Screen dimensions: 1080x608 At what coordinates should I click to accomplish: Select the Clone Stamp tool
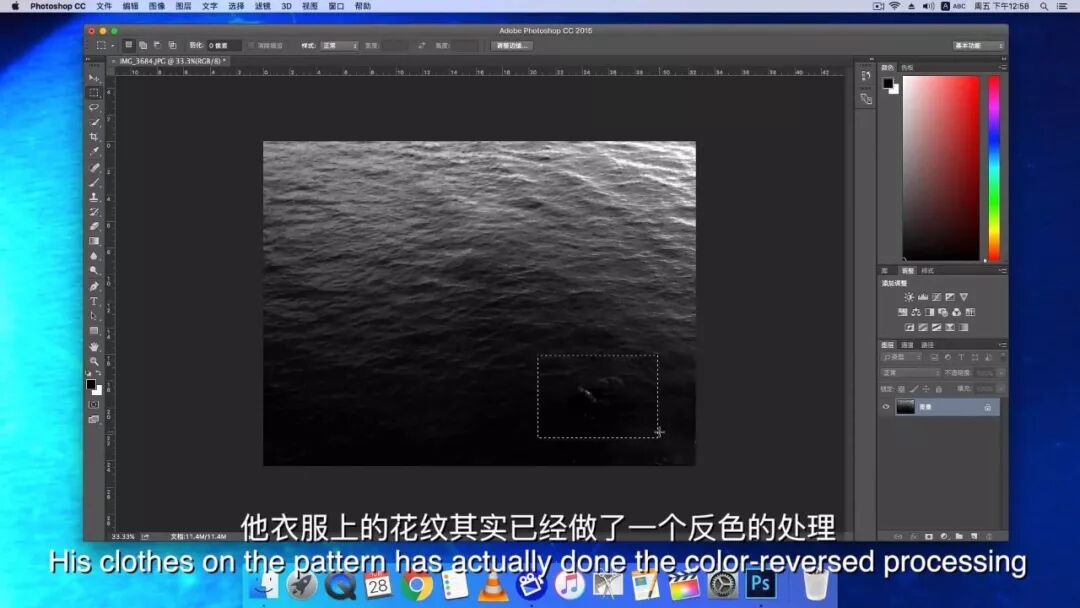point(94,197)
